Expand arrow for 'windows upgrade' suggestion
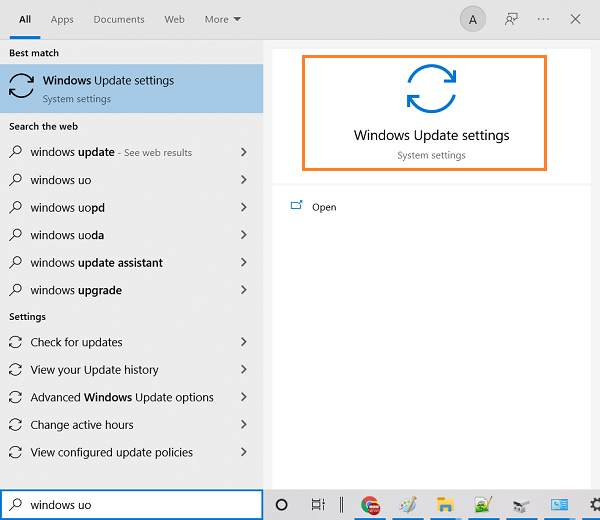 [x=244, y=290]
